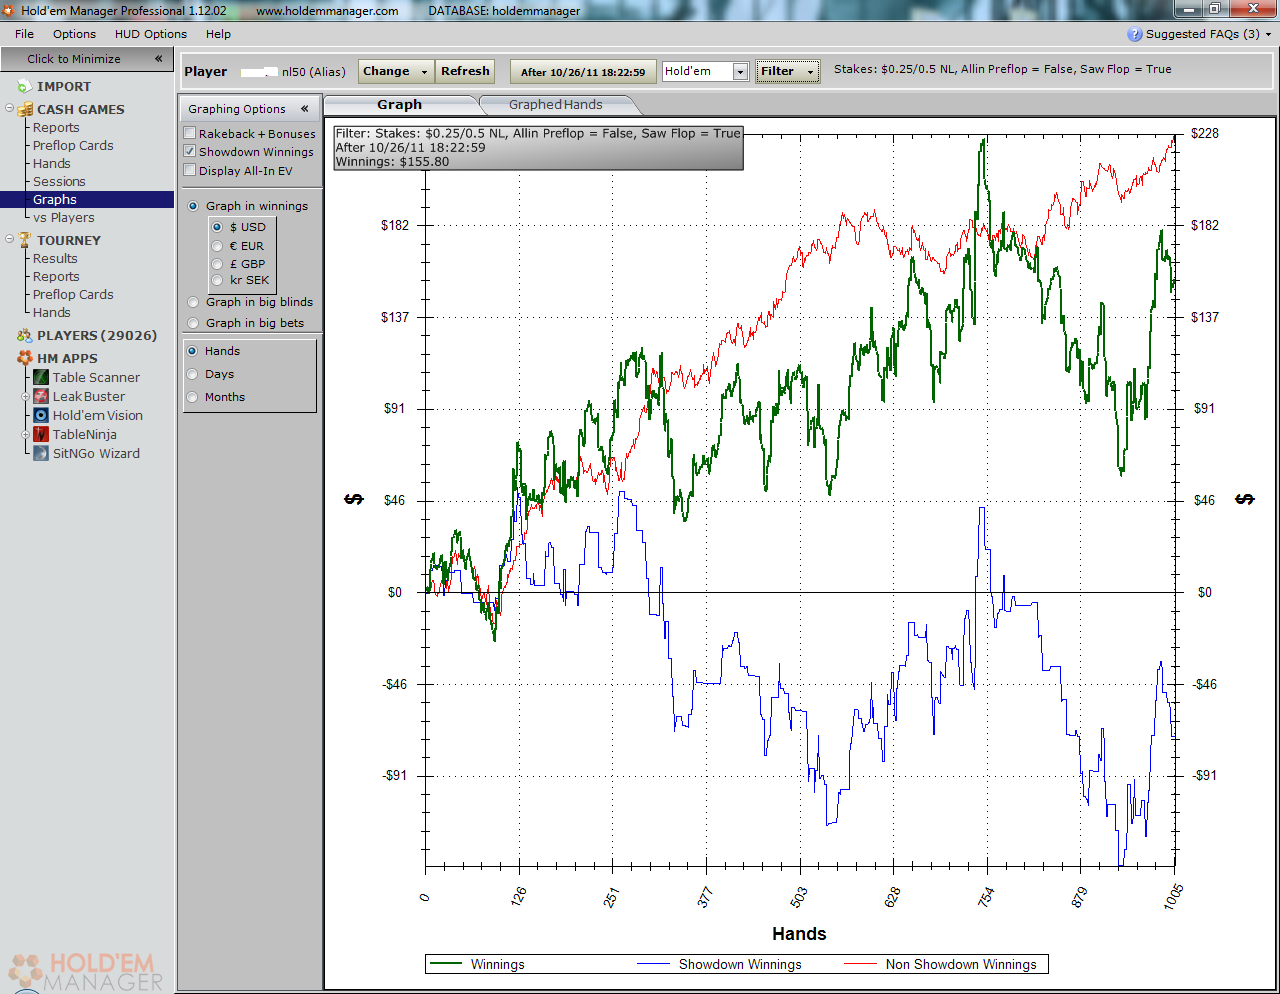Click the Graphing Options header

pos(250,109)
